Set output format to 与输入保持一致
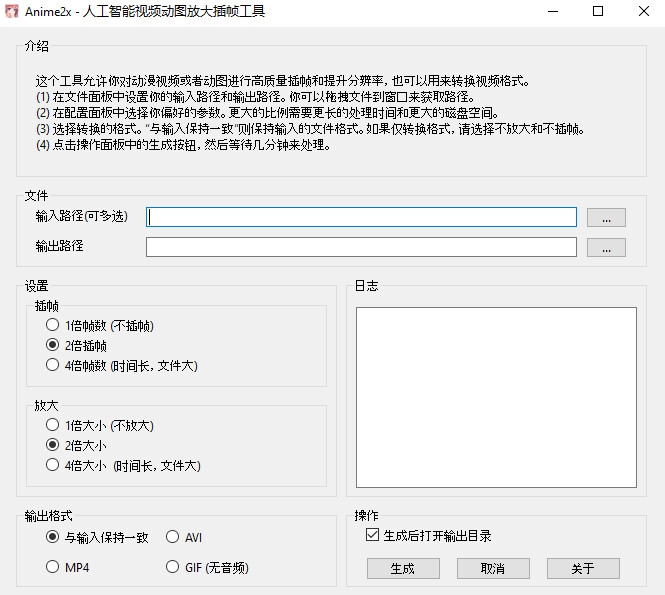 (x=53, y=537)
